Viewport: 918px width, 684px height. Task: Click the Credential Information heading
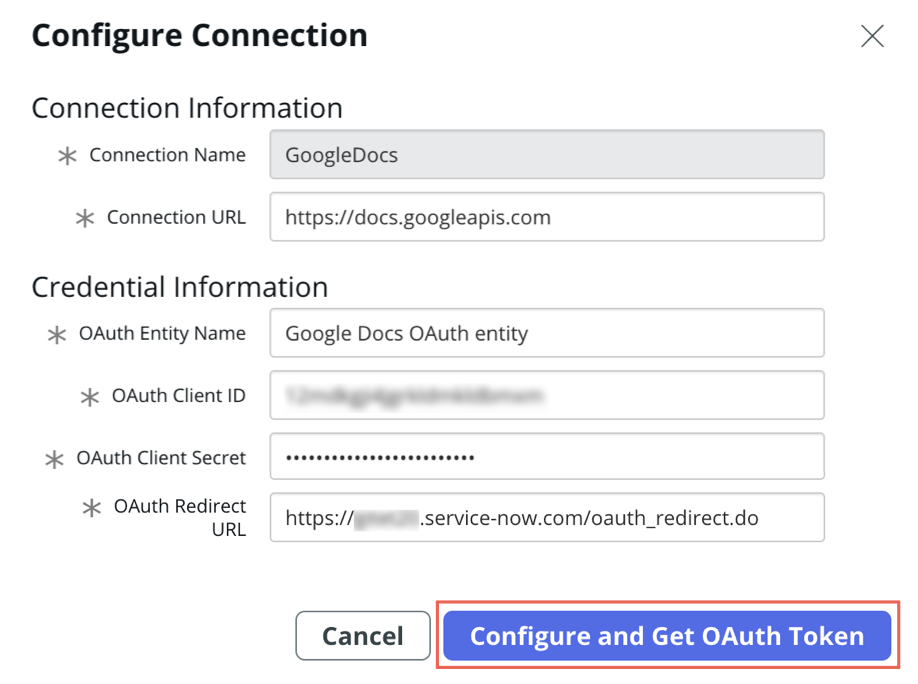click(x=180, y=287)
